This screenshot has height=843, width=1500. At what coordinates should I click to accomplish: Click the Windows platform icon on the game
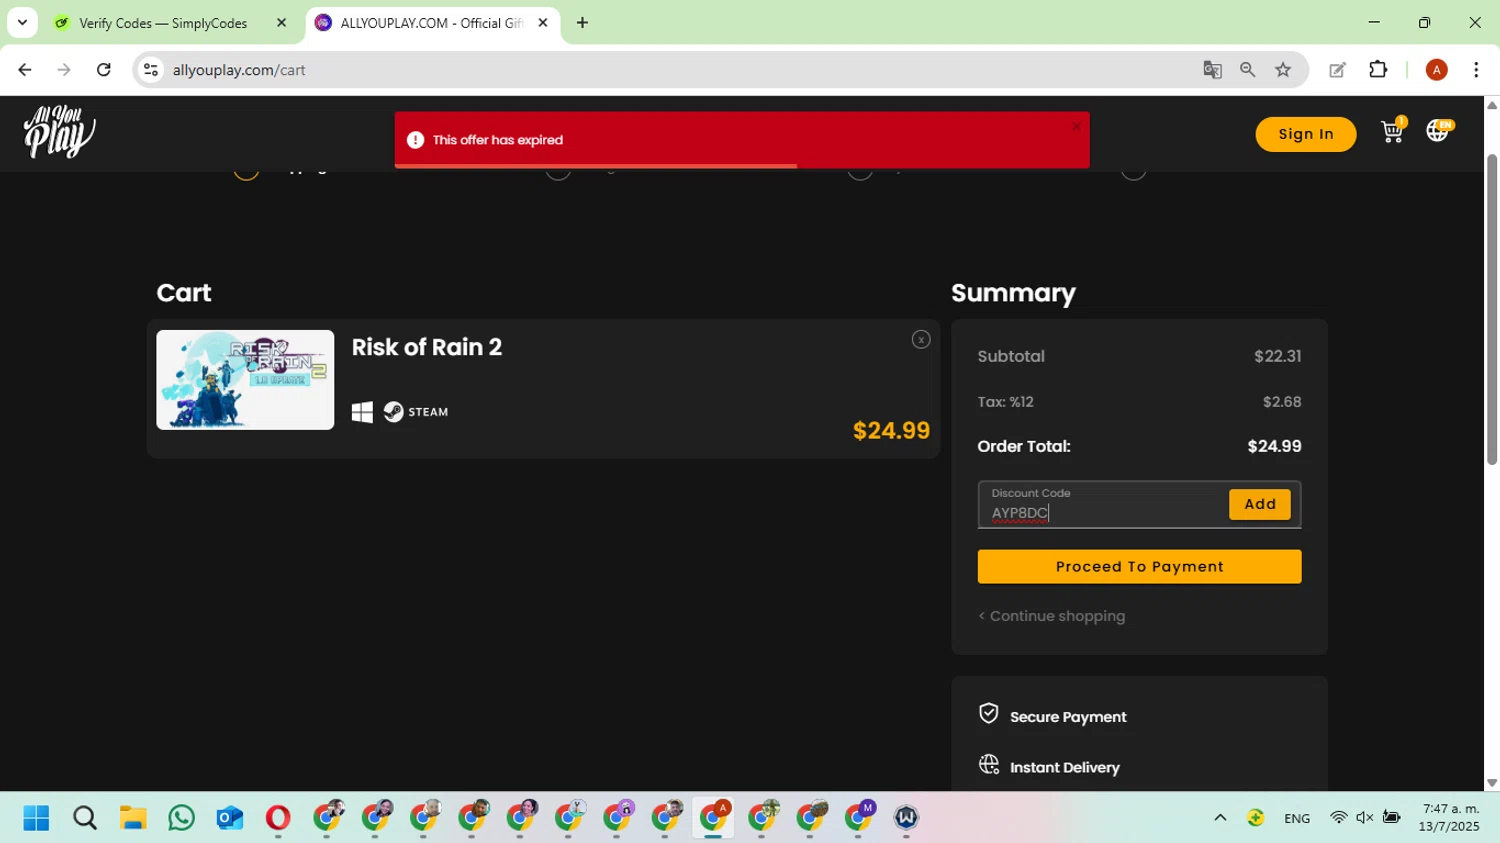pyautogui.click(x=362, y=412)
